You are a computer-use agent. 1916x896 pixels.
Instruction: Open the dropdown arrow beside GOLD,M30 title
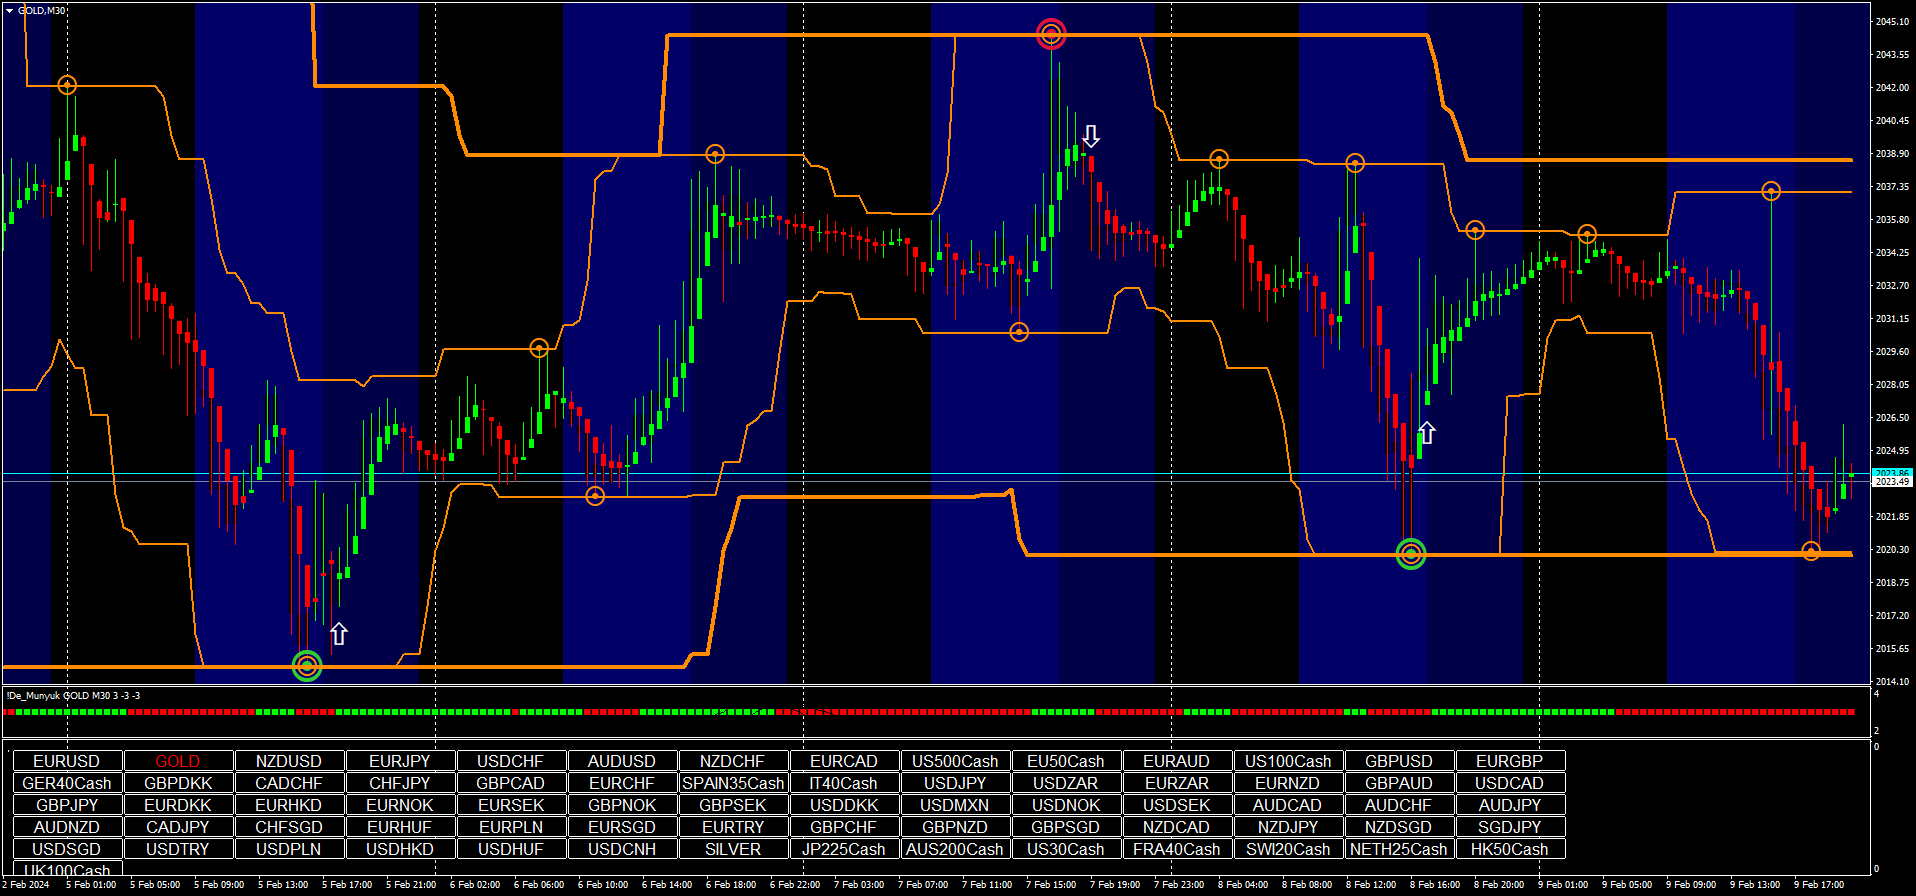[x=10, y=11]
